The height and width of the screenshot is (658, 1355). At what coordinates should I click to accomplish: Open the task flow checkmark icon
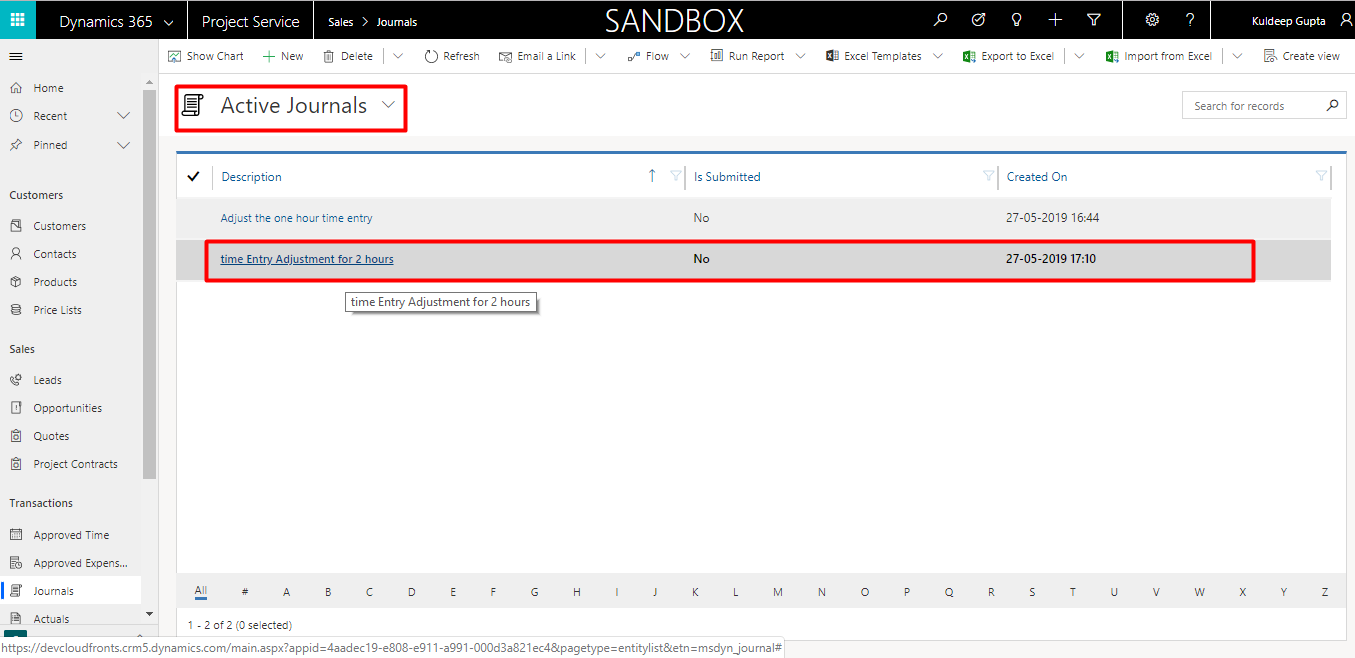(x=978, y=20)
